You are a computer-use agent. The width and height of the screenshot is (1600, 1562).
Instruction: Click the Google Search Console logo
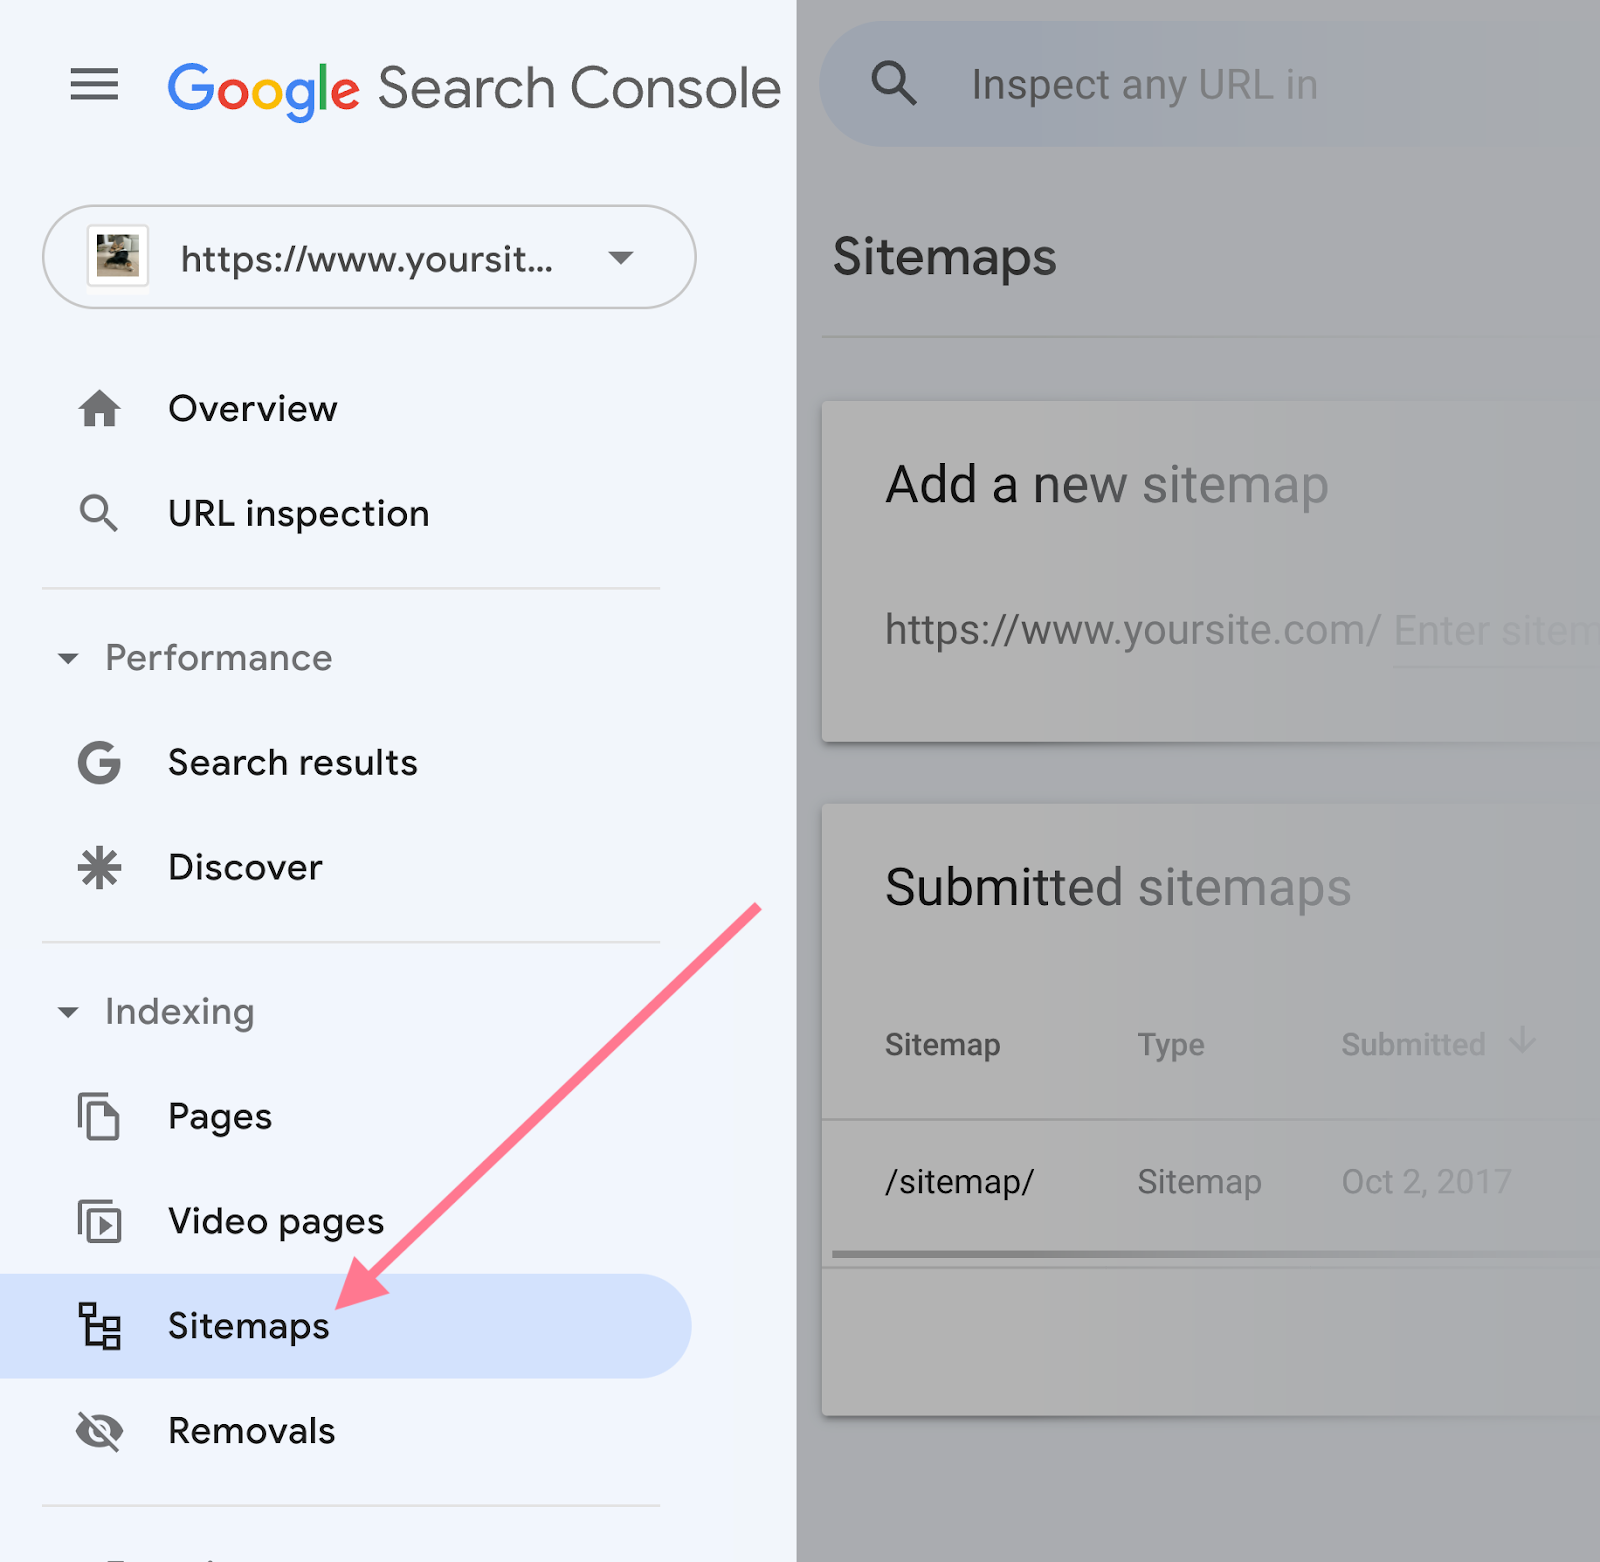click(474, 87)
